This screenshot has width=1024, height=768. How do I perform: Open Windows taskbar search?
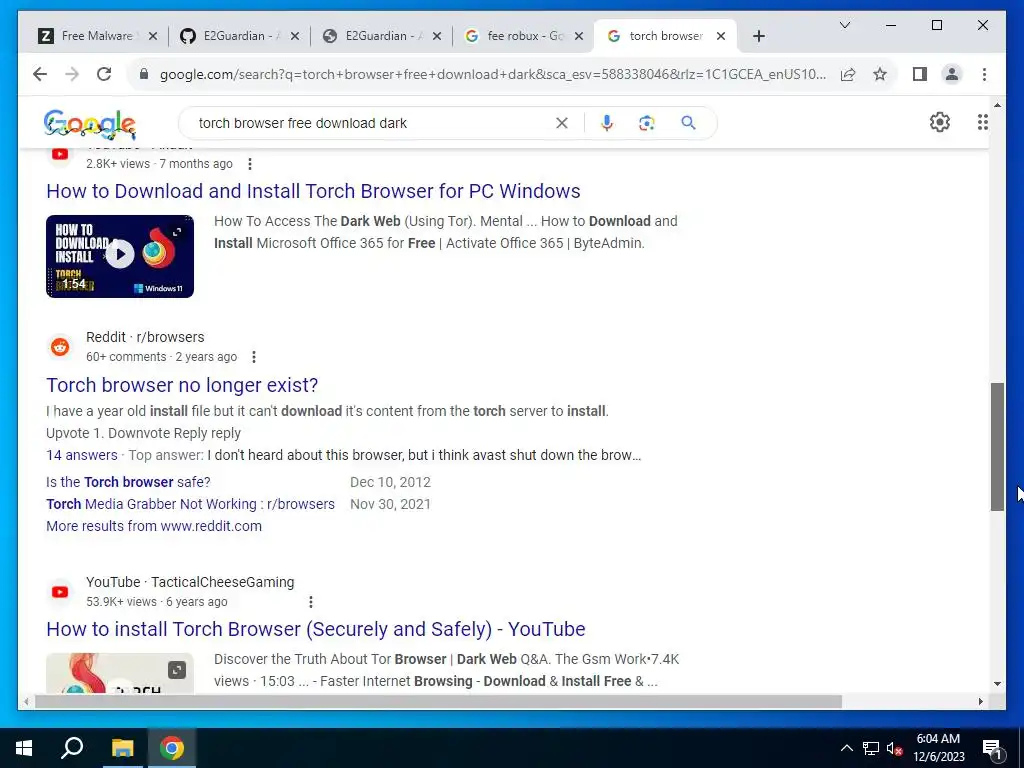pos(72,748)
